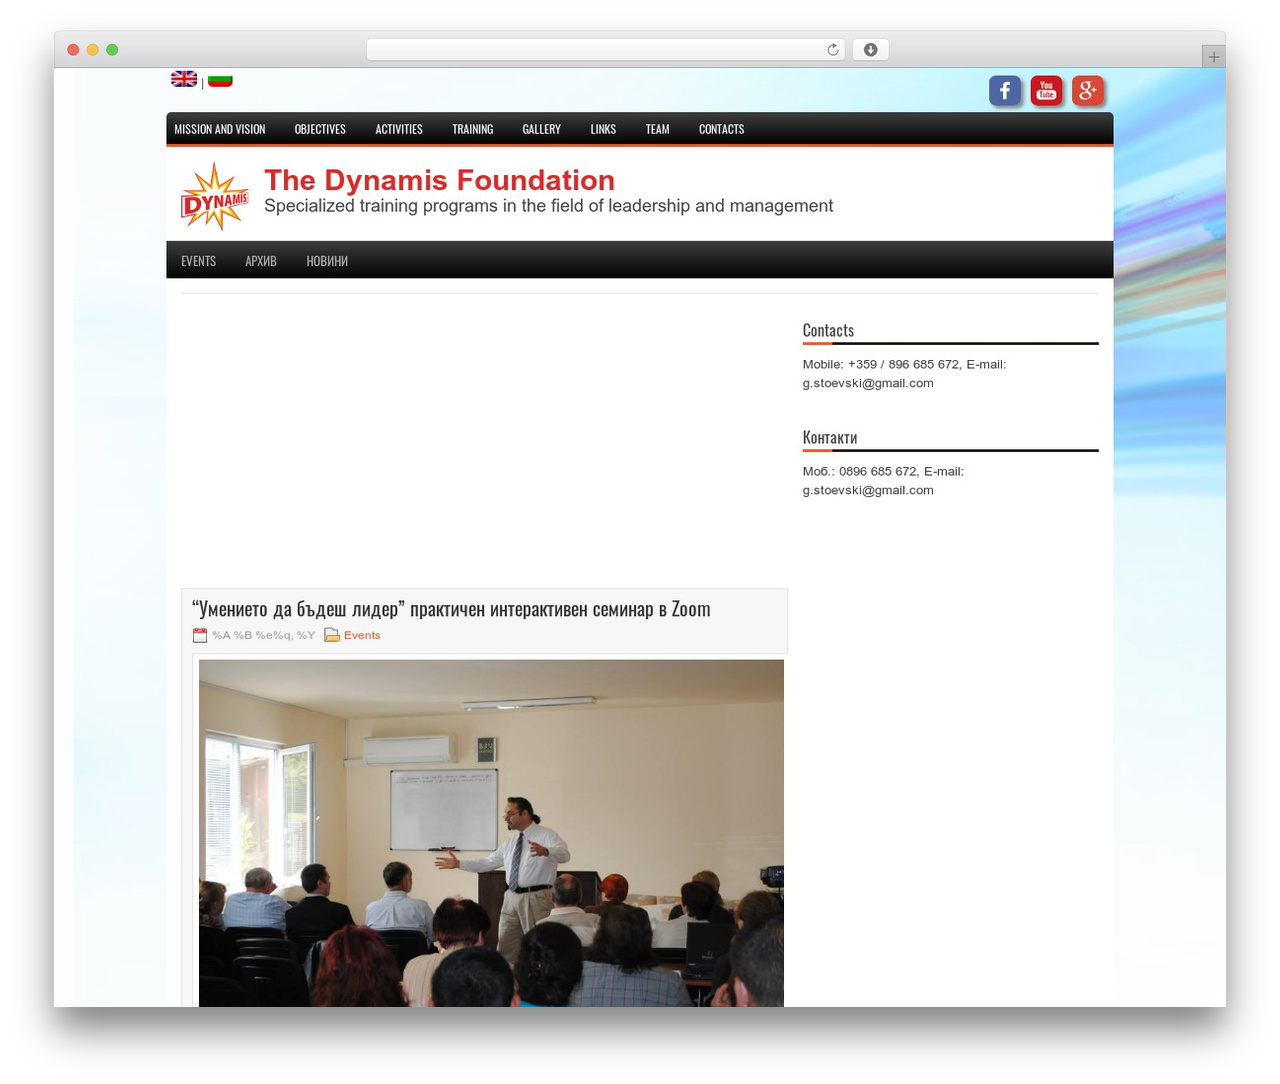The width and height of the screenshot is (1280, 1084).
Task: Open the YouTube social icon
Action: (x=1046, y=91)
